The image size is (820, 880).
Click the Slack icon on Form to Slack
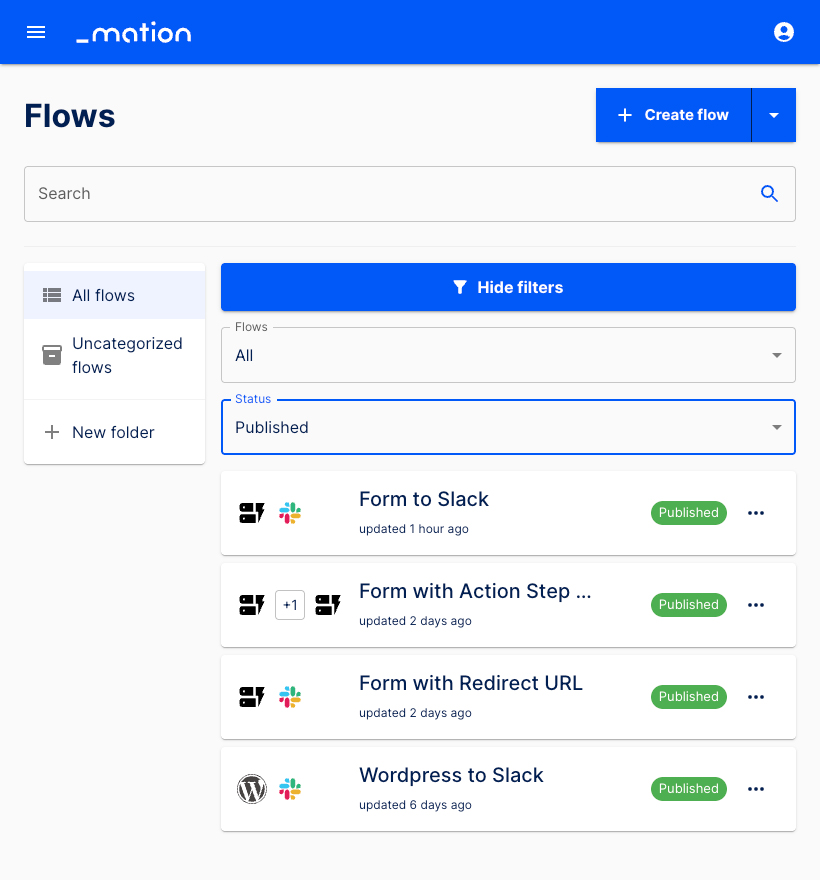[x=290, y=513]
